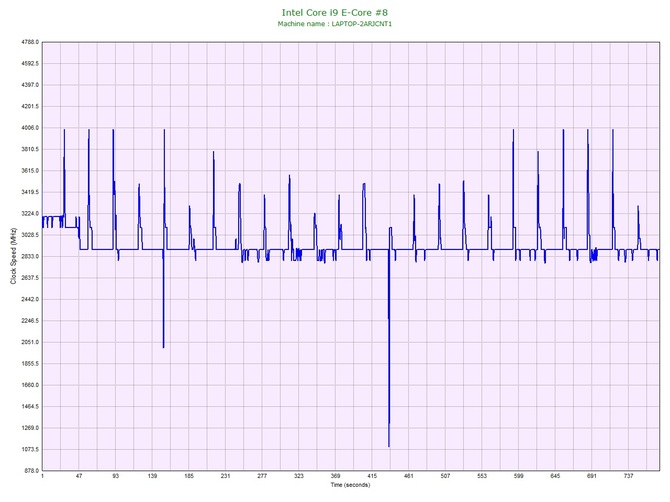Click the 2637.5 y-axis tick label

pyautogui.click(x=30, y=278)
